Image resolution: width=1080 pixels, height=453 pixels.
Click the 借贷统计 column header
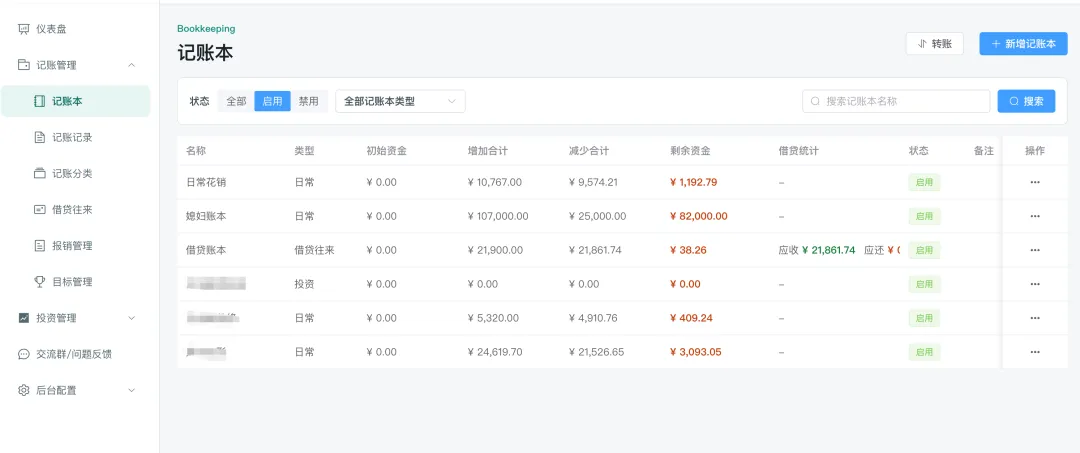tap(798, 151)
